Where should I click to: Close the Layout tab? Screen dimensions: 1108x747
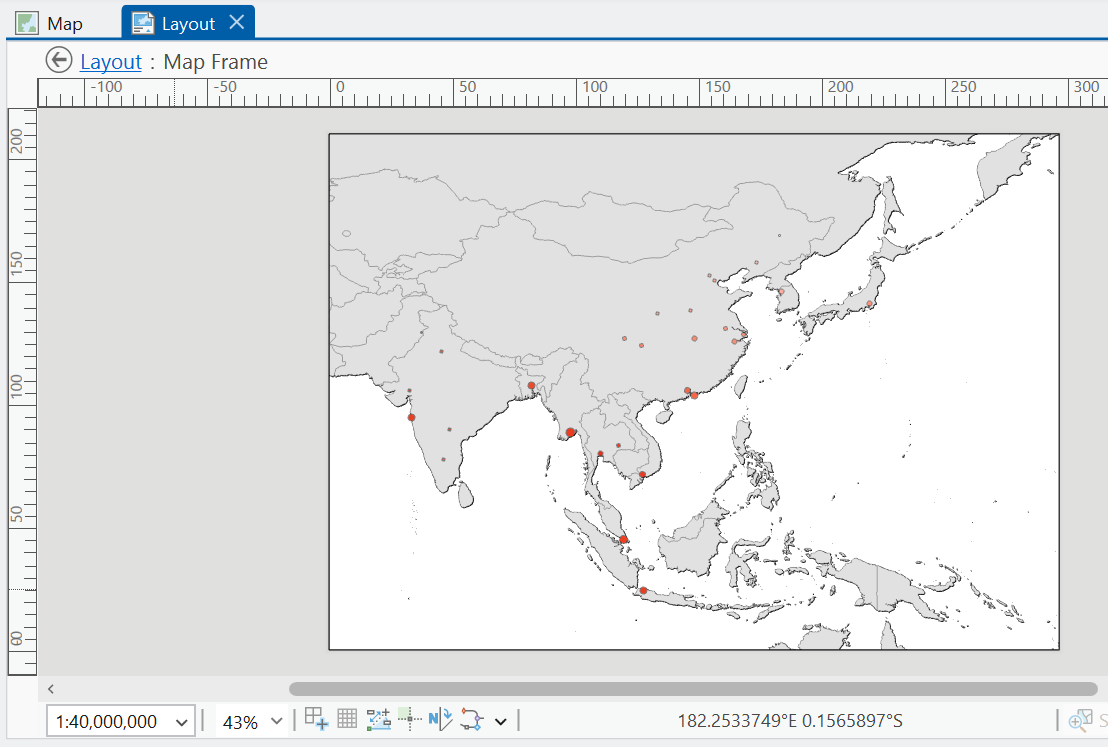pos(237,23)
